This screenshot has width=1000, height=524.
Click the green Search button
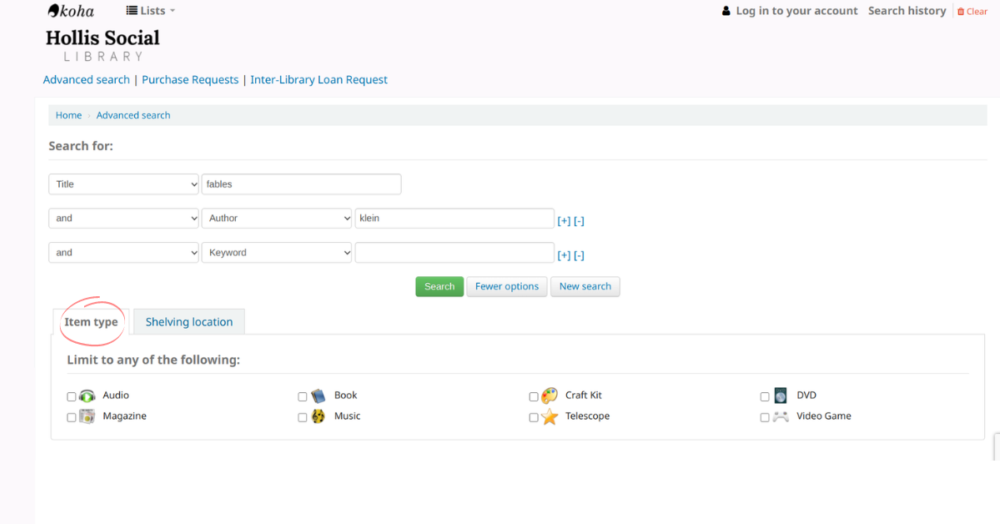[439, 286]
